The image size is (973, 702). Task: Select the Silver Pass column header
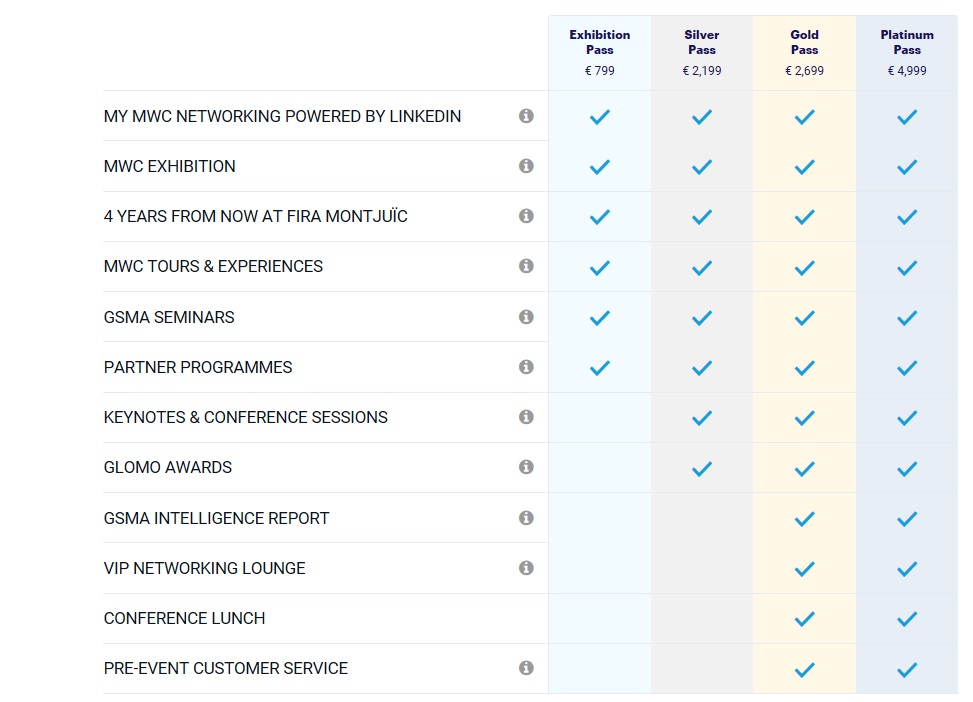(702, 52)
